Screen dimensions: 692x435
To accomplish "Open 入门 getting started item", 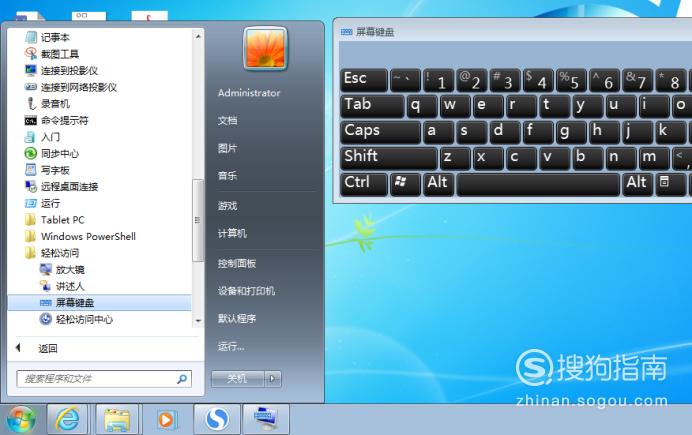I will (x=42, y=137).
